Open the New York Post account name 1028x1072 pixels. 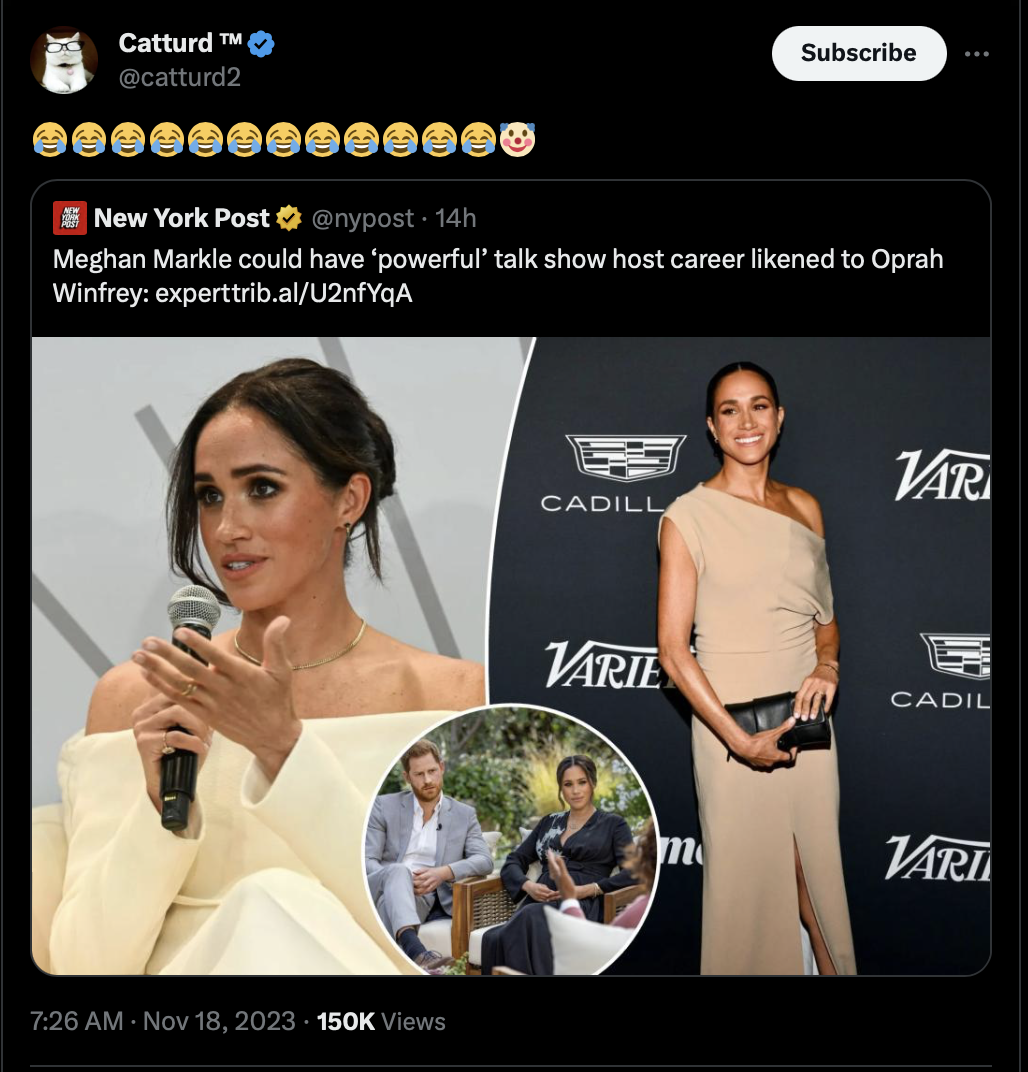(182, 218)
